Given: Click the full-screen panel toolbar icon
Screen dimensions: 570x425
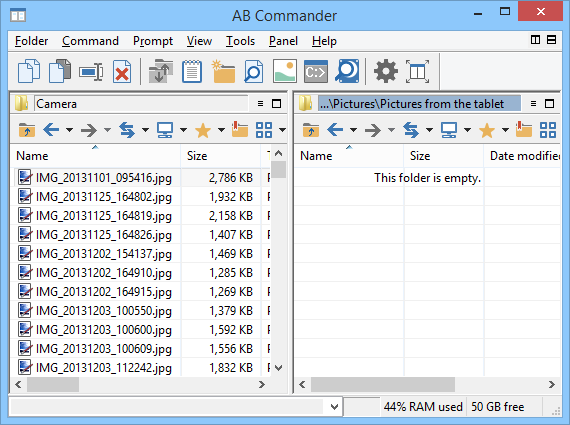Looking at the screenshot, I should [417, 72].
